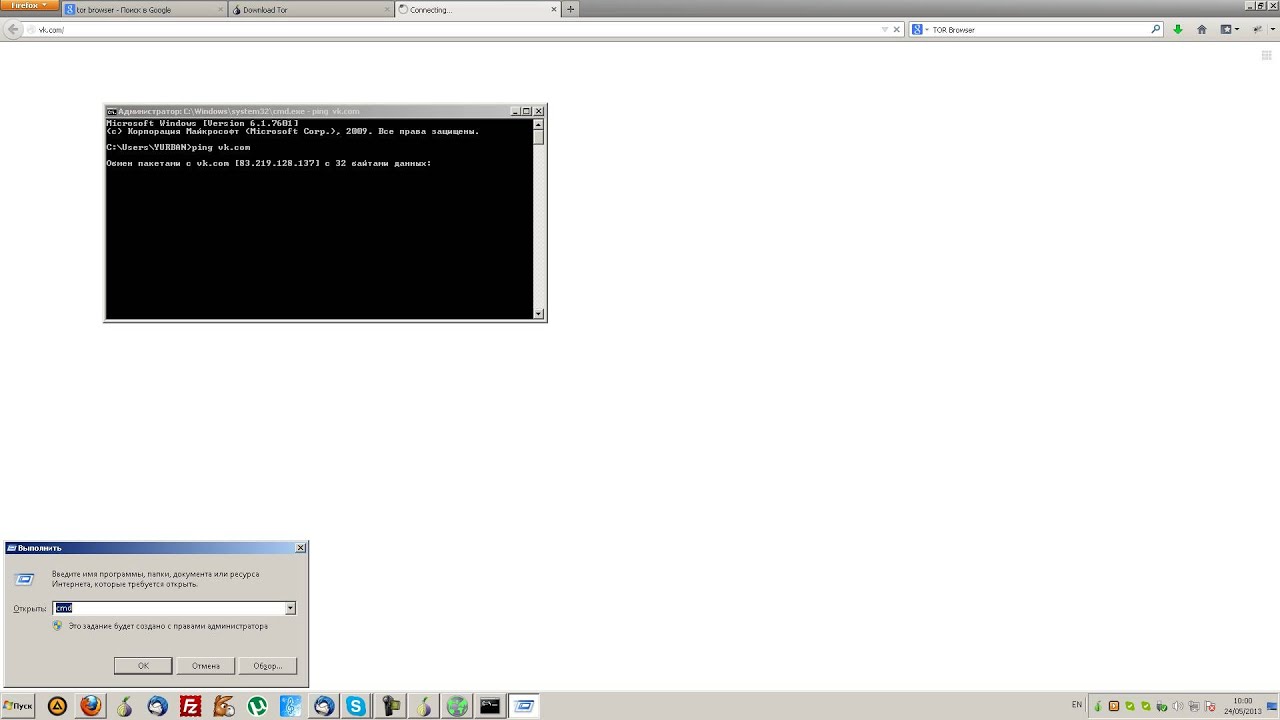This screenshot has width=1280, height=720.
Task: Click the cmd window title bar icon
Action: click(112, 111)
